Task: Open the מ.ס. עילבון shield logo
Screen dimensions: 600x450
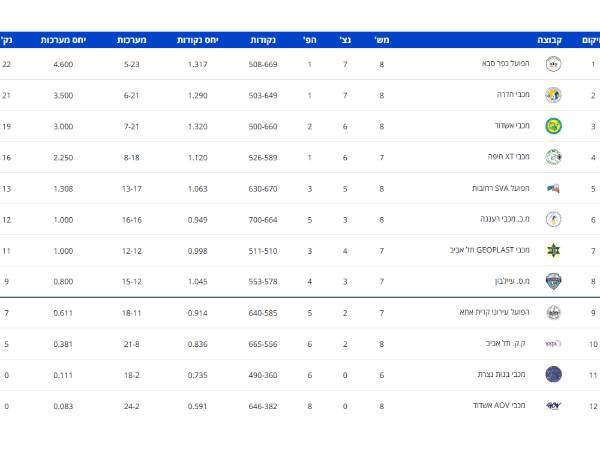Action: [x=553, y=281]
